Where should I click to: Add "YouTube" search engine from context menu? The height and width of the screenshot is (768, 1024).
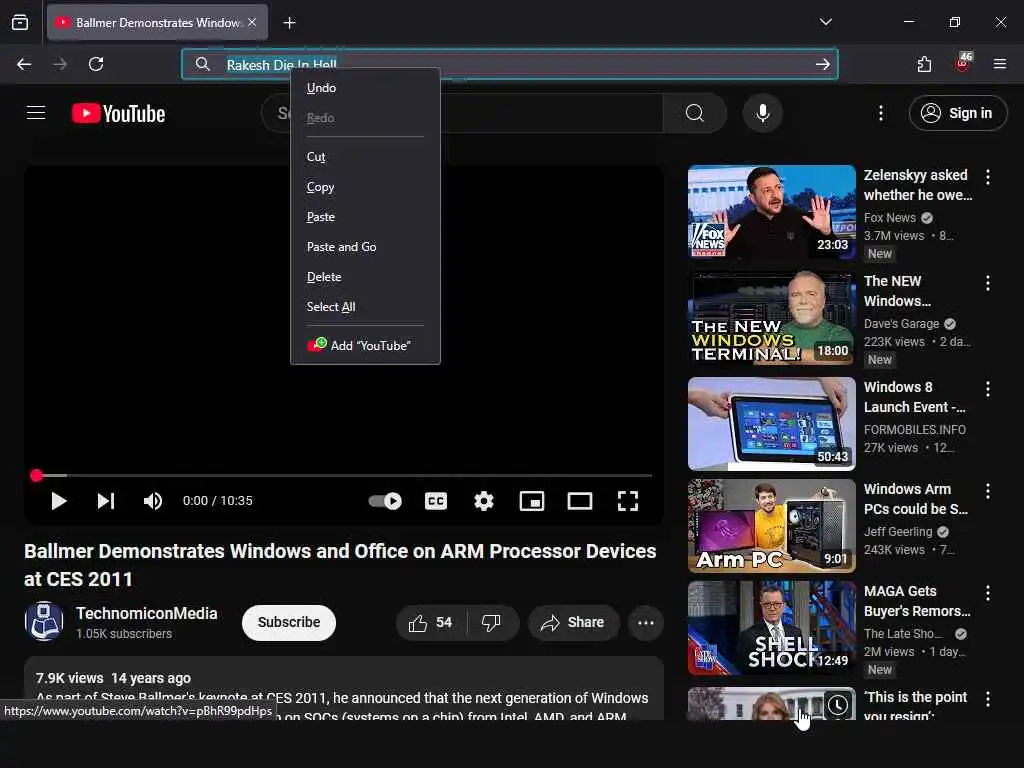pos(365,345)
